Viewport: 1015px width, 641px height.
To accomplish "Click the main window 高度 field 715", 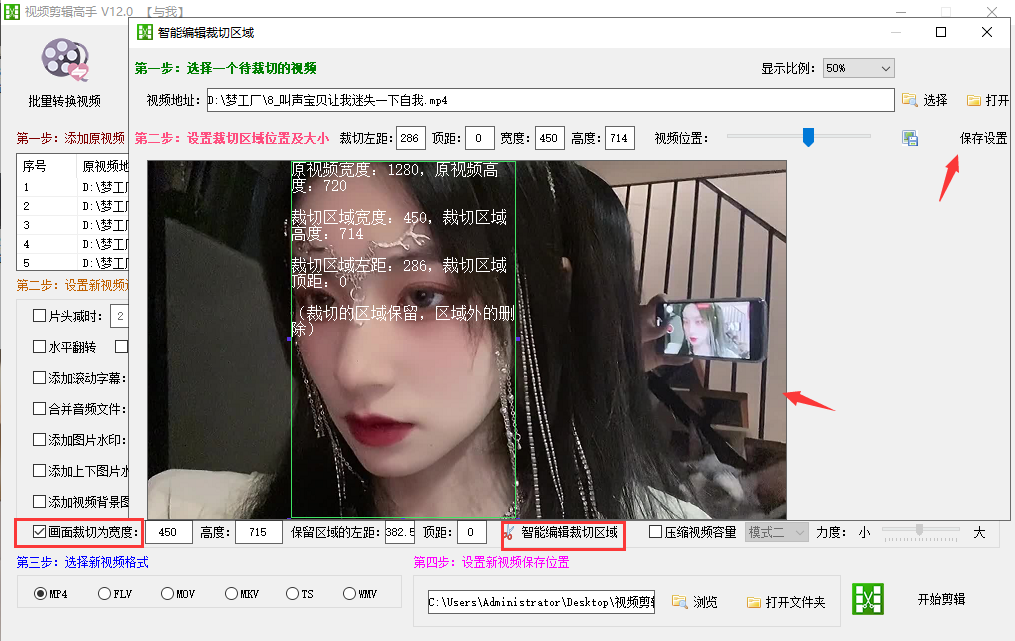I will pyautogui.click(x=259, y=532).
